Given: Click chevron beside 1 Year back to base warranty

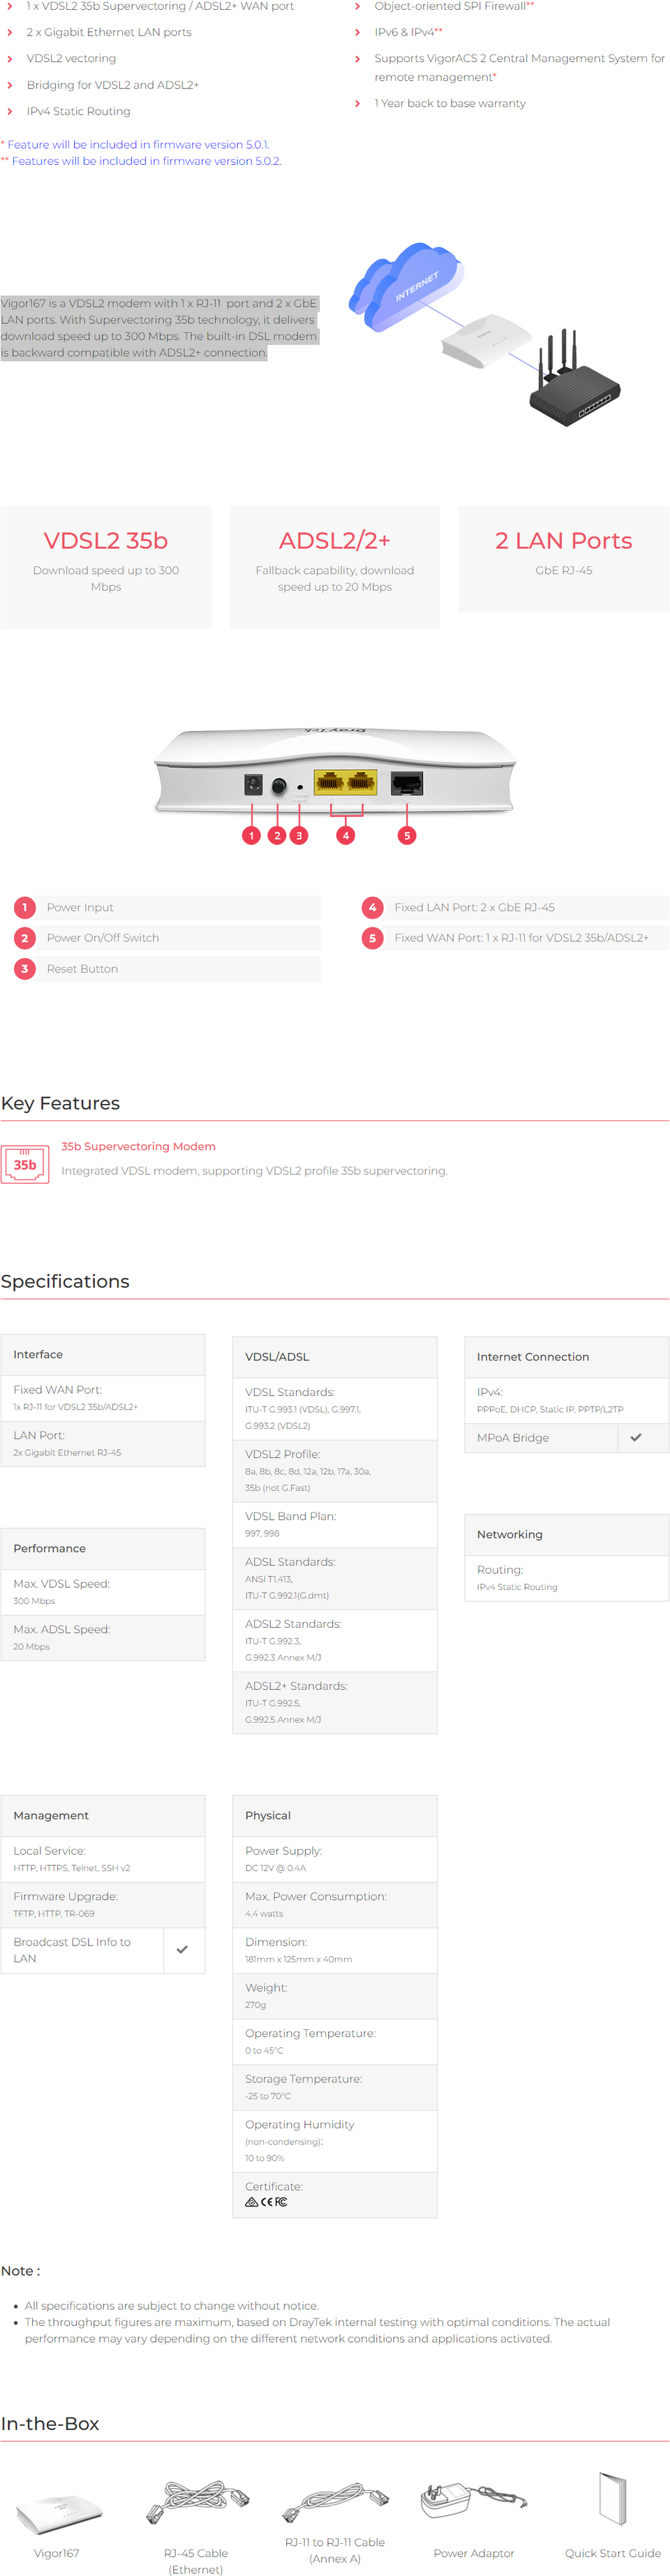Looking at the screenshot, I should 358,103.
